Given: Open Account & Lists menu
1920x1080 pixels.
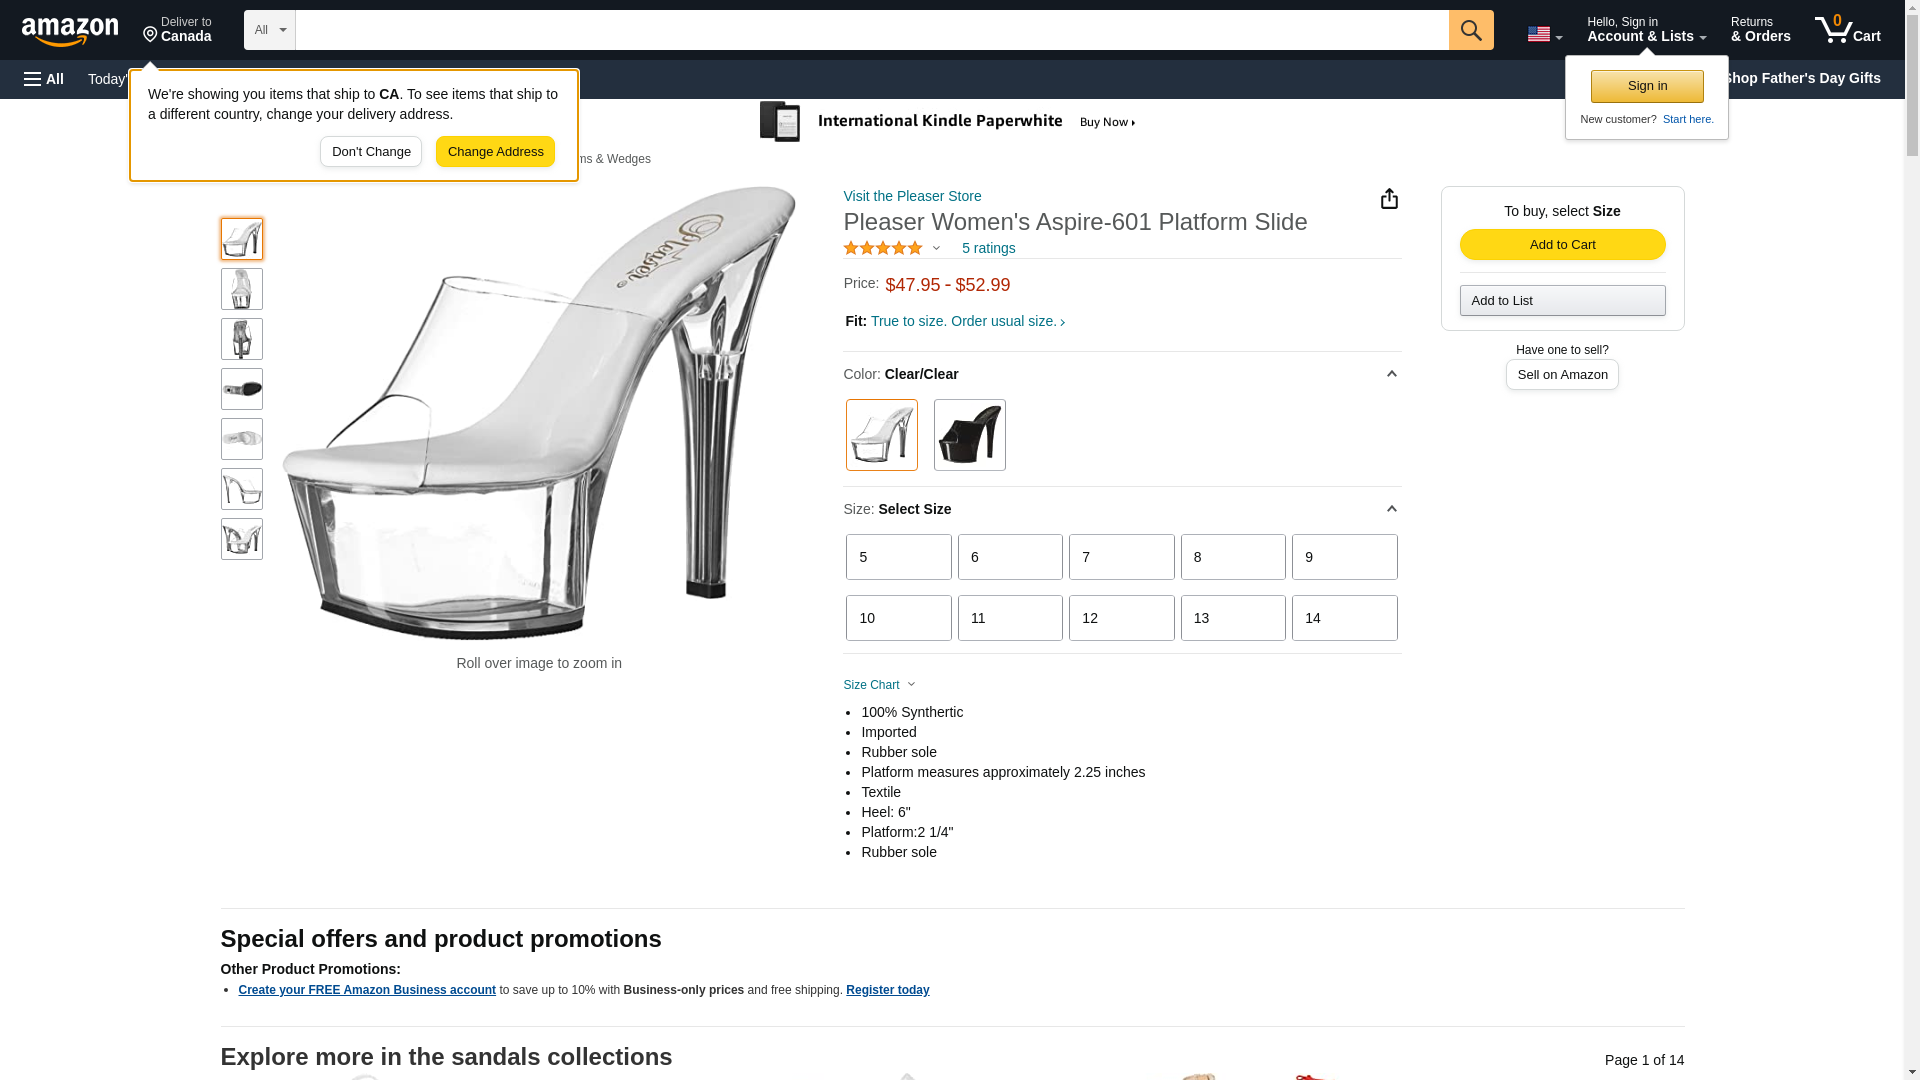Looking at the screenshot, I should 1646,30.
